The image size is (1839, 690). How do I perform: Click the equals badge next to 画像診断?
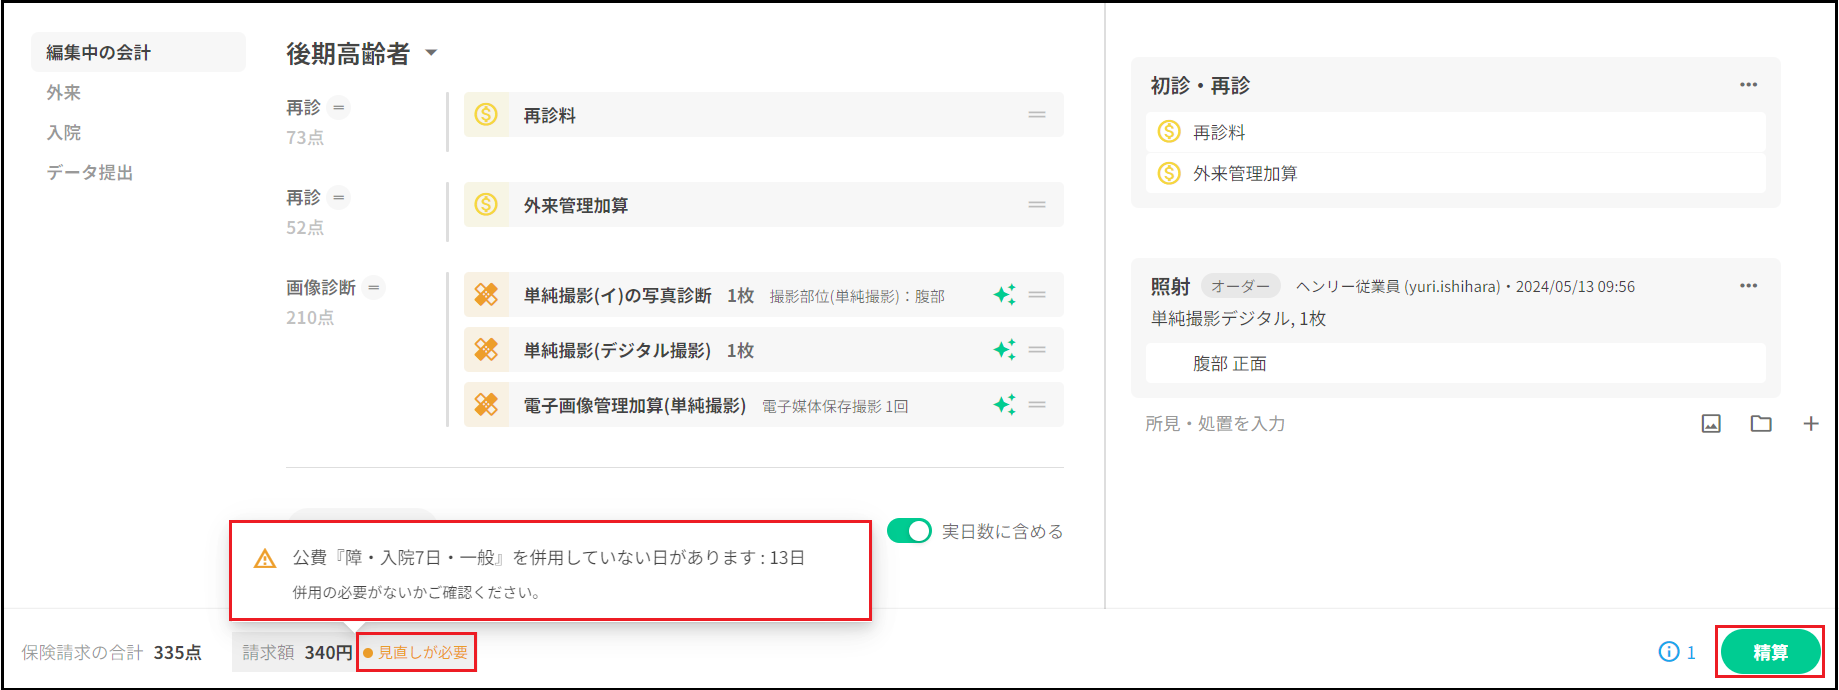tap(374, 287)
